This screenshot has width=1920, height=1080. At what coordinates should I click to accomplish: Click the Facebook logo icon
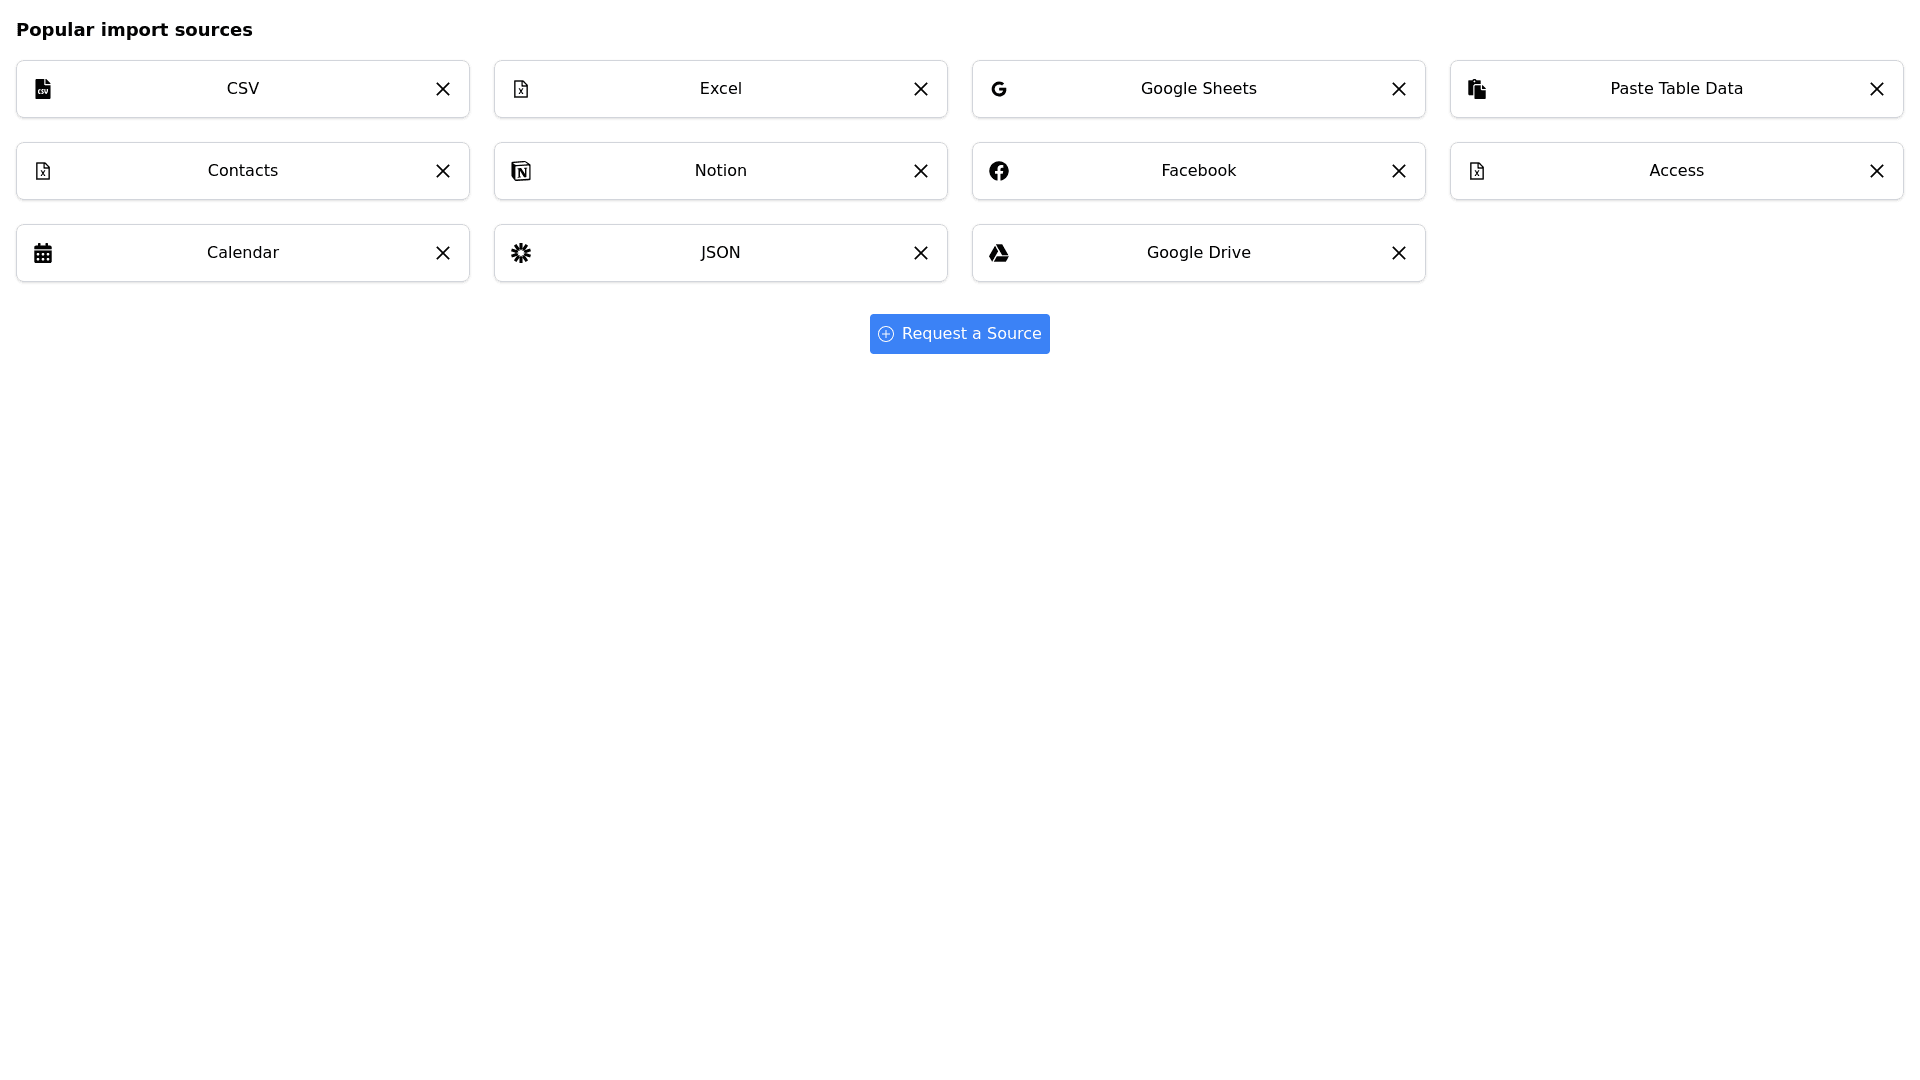[x=999, y=171]
